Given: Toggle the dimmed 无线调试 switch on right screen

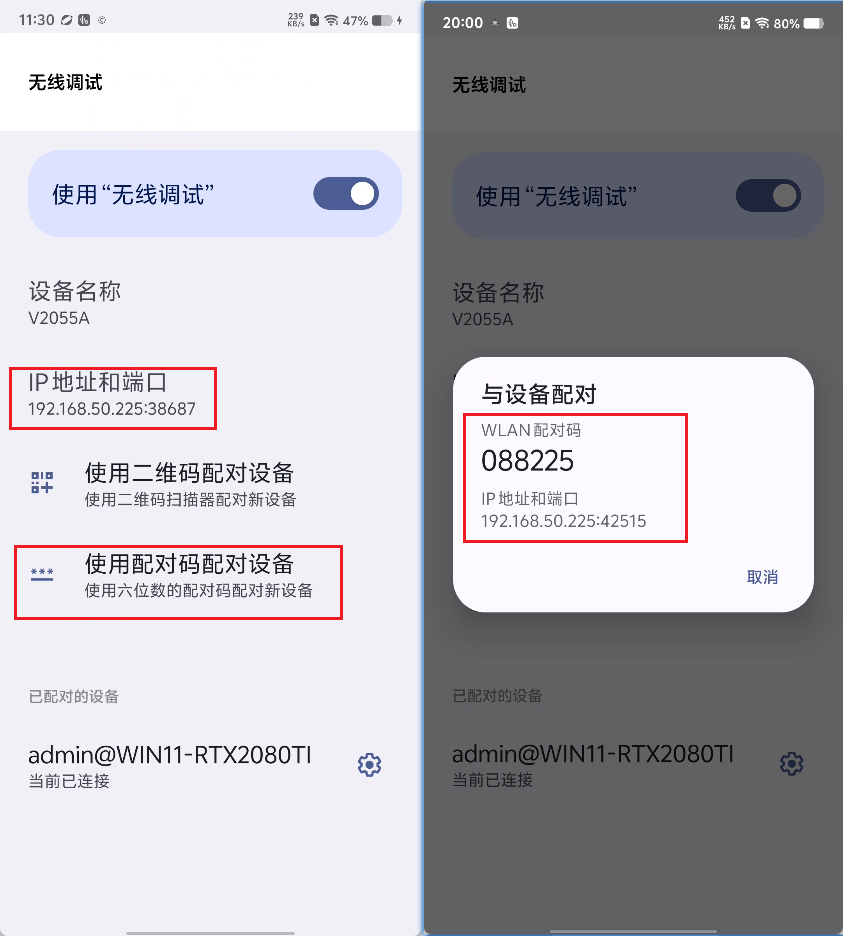Looking at the screenshot, I should pos(768,196).
